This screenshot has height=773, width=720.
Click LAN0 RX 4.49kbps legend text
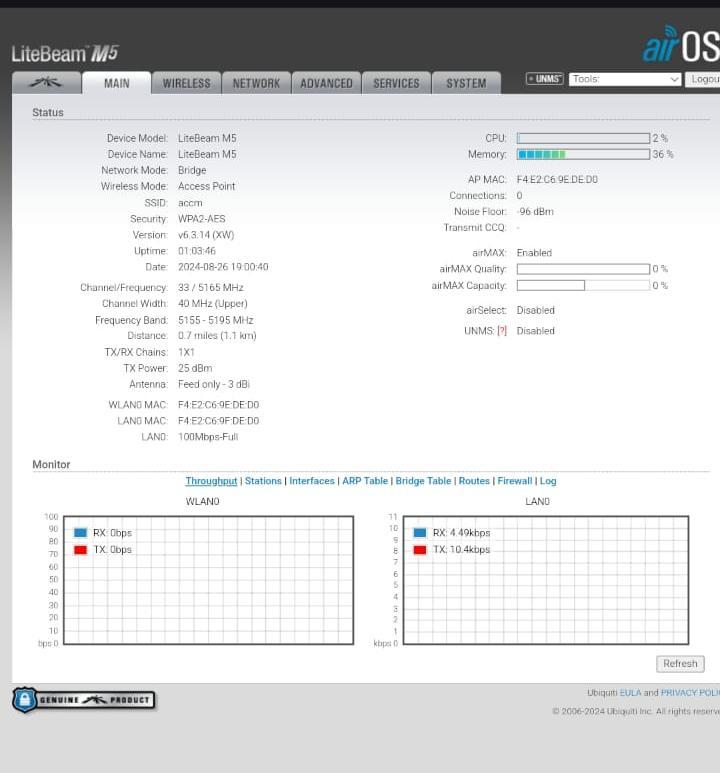click(x=461, y=533)
